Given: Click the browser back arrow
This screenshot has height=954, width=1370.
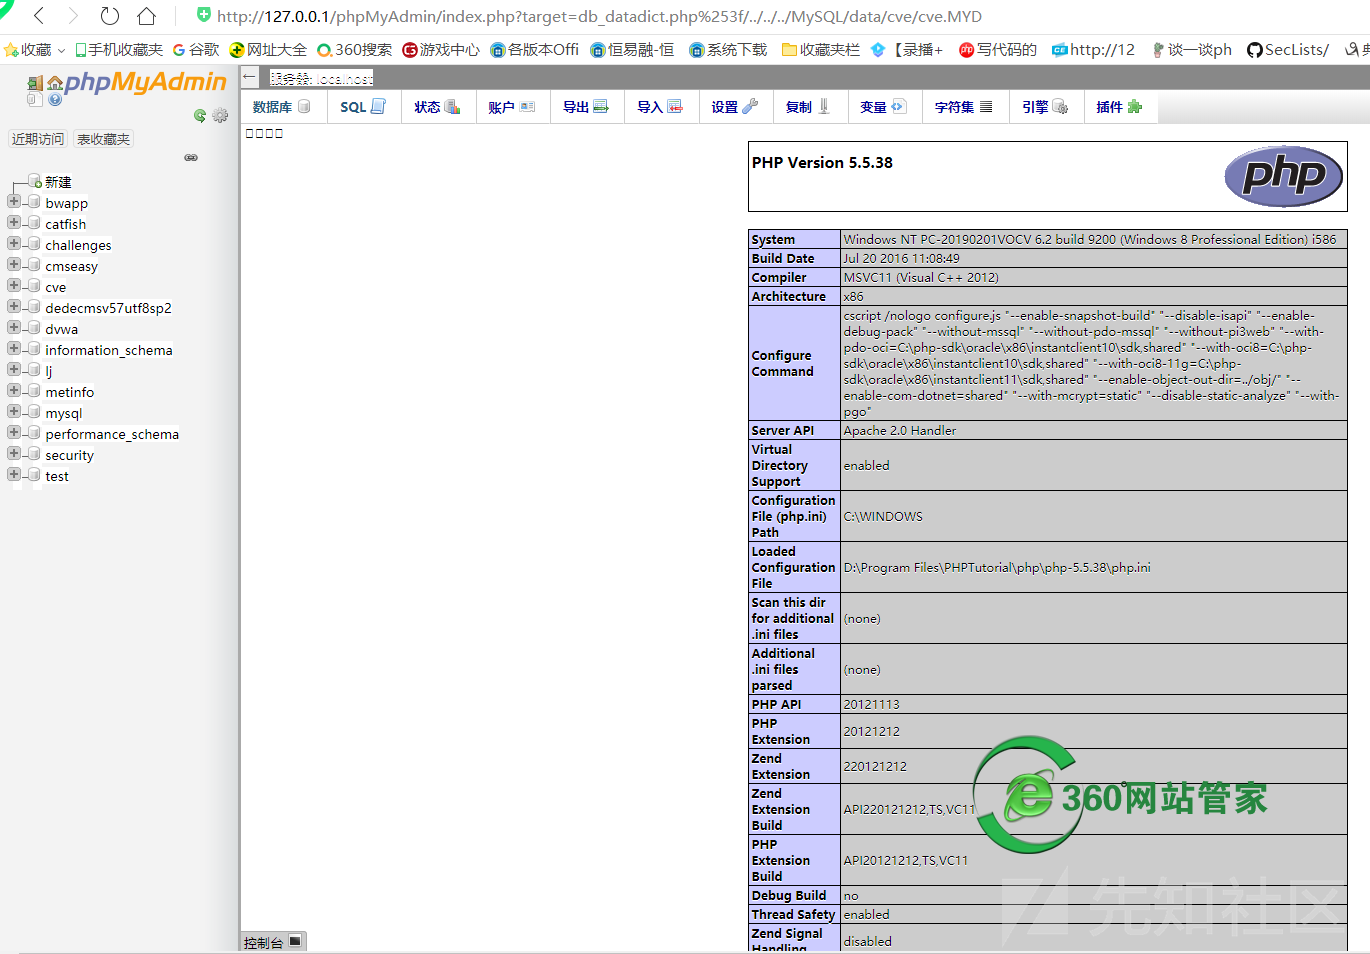Looking at the screenshot, I should coord(40,15).
